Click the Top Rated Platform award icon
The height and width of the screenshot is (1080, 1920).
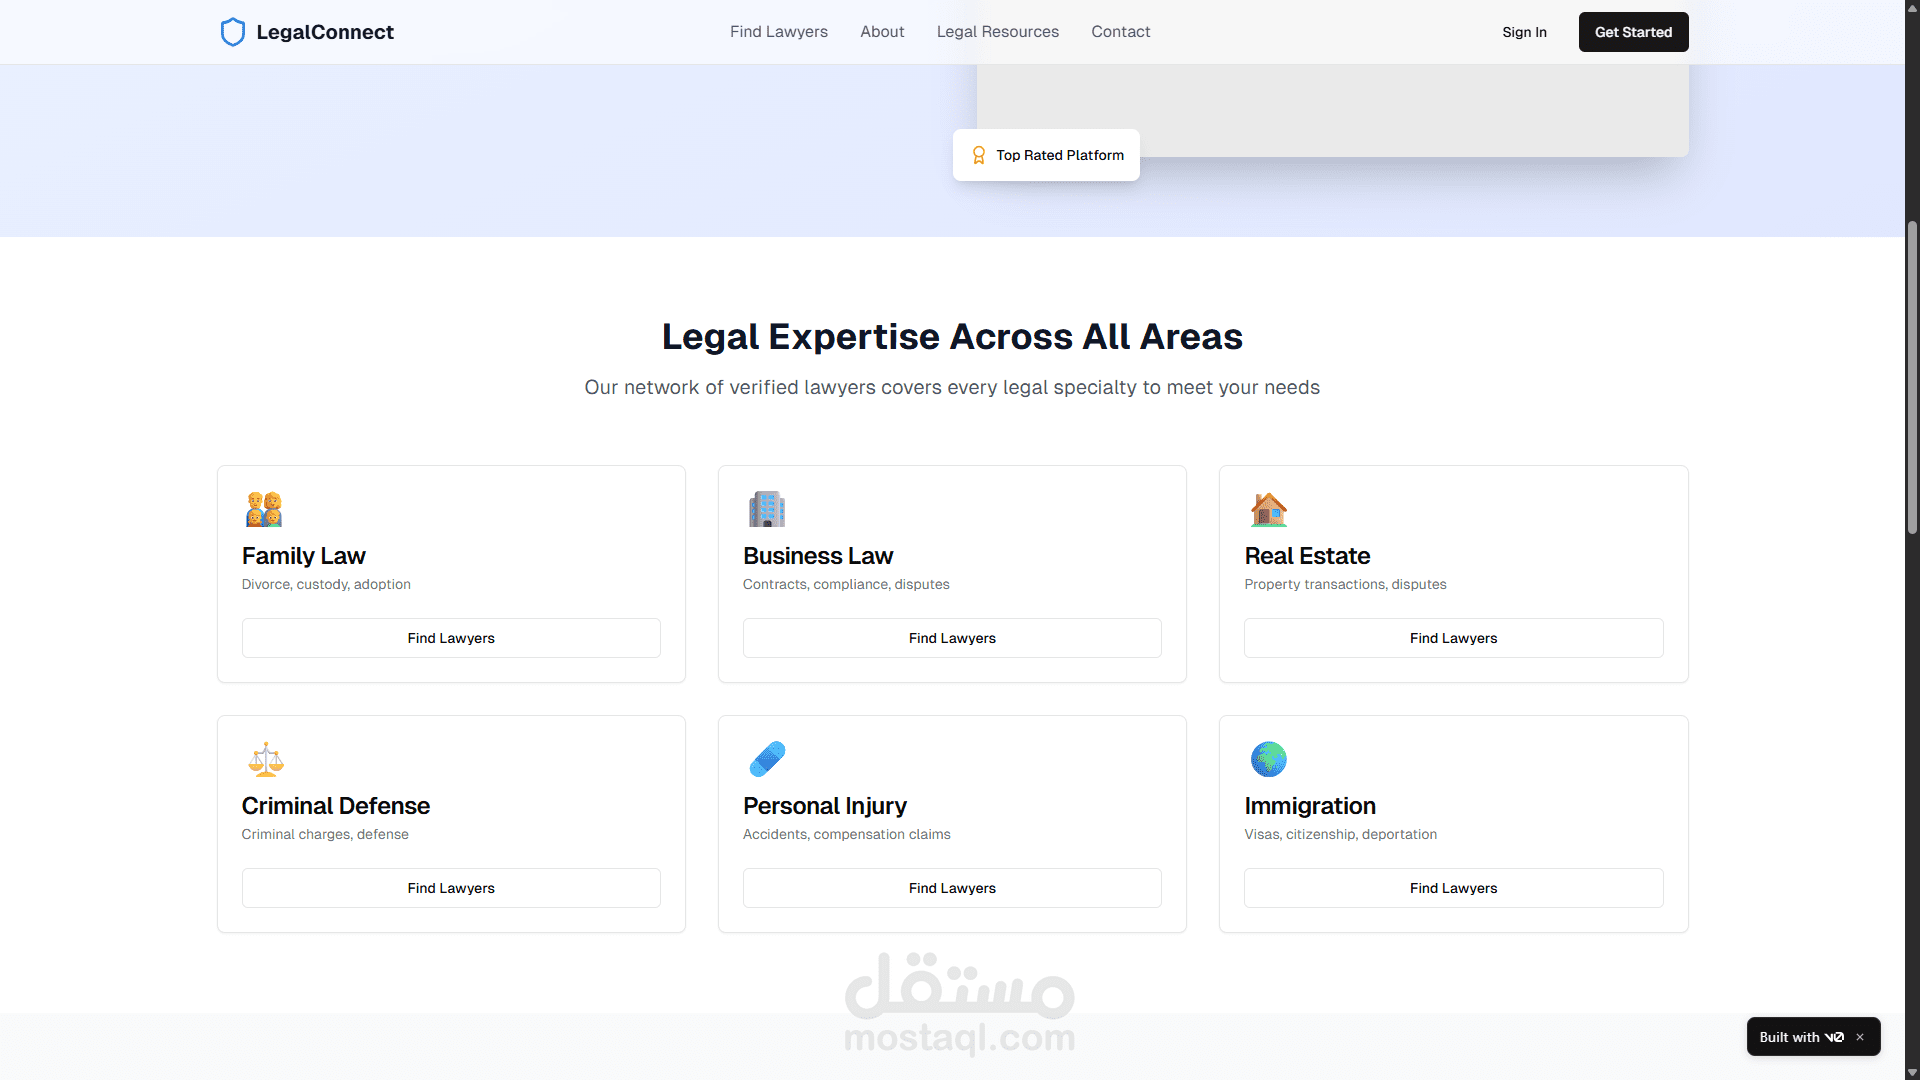click(x=979, y=155)
